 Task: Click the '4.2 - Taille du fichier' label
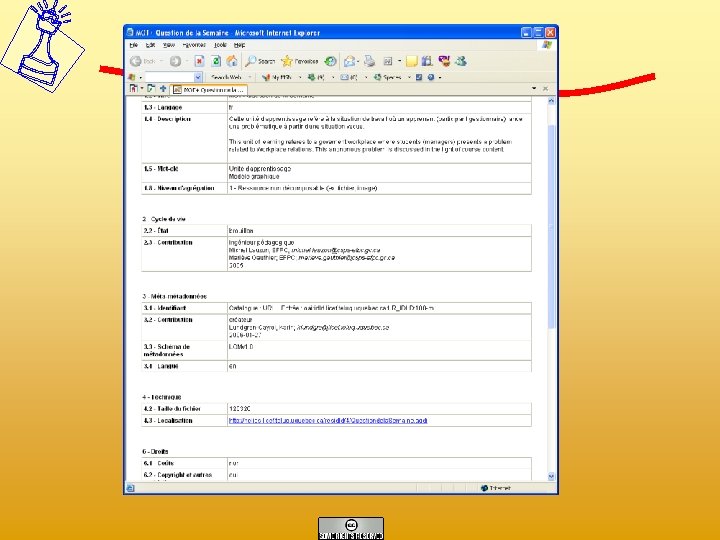click(x=172, y=409)
